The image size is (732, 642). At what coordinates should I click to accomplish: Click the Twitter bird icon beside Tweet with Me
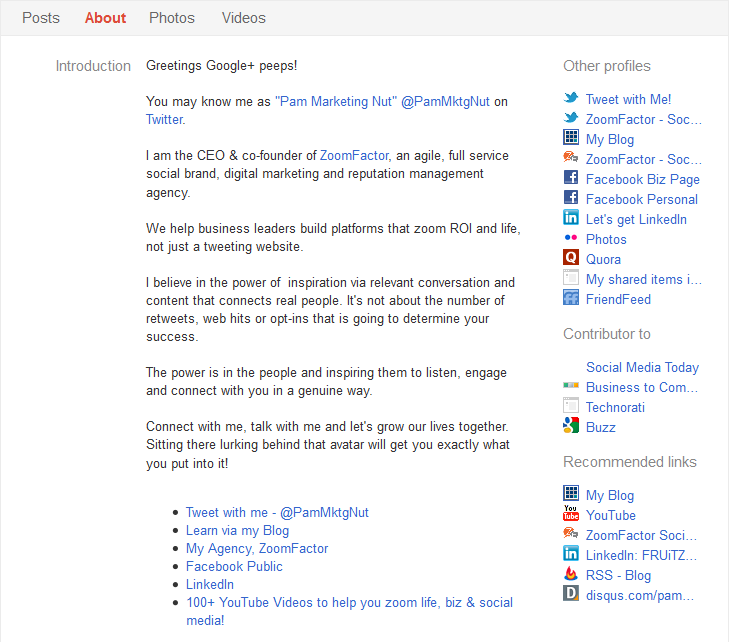(x=571, y=99)
